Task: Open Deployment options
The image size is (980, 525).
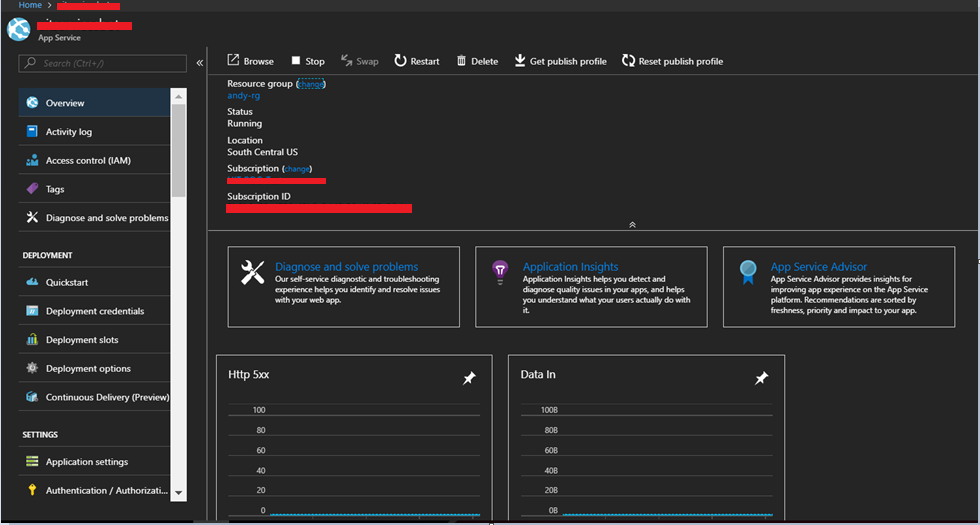Action: tap(94, 368)
